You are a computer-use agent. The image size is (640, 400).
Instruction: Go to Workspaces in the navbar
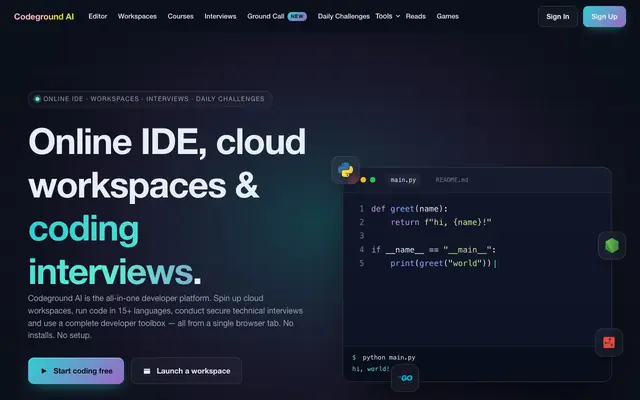[137, 16]
